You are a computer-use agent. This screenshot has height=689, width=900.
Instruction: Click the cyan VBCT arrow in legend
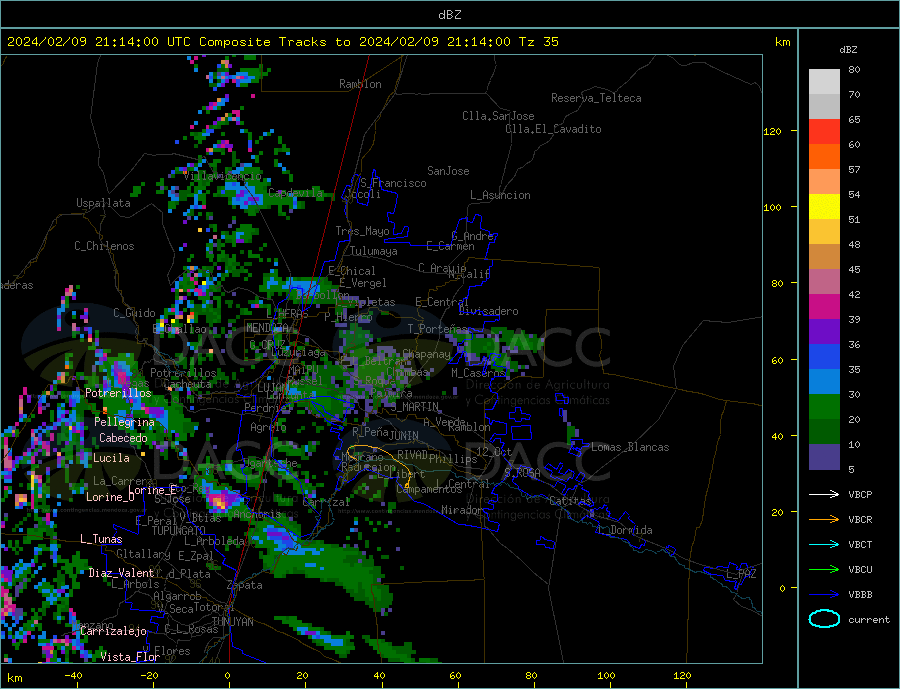pos(824,544)
